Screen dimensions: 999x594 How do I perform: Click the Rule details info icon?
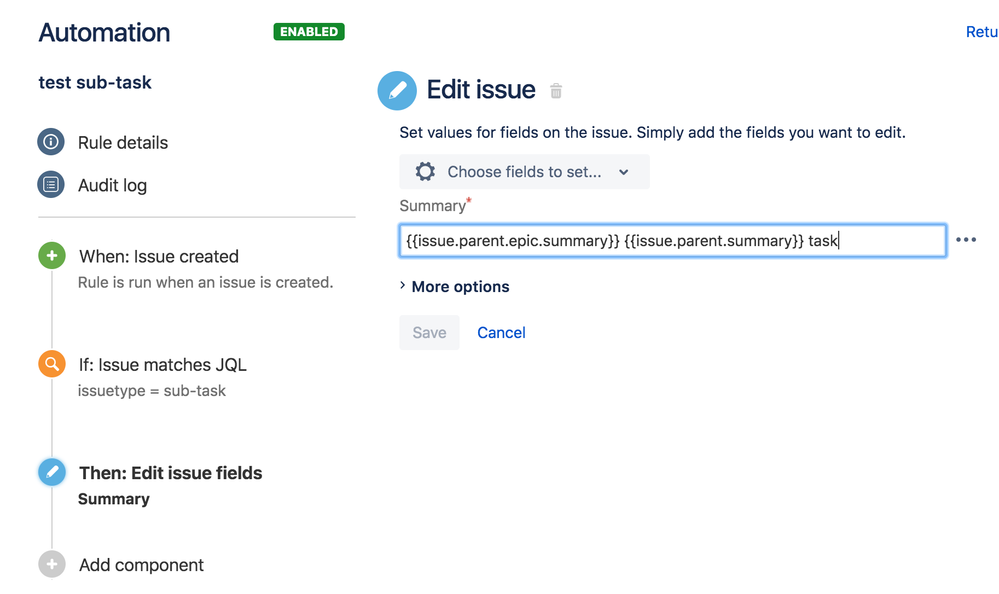[x=51, y=142]
